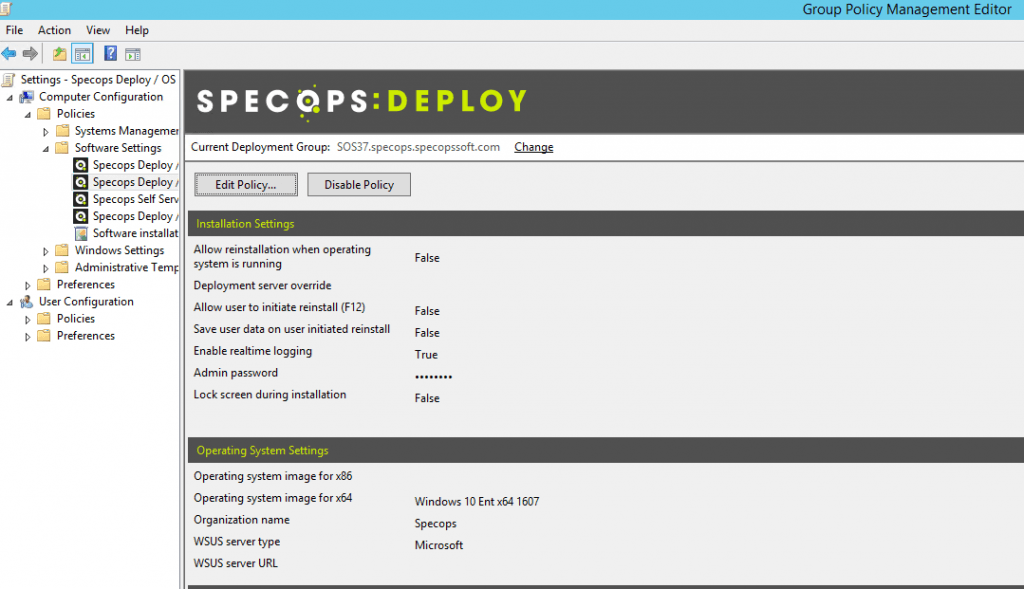
Task: Select the User Configuration node
Action: point(86,301)
